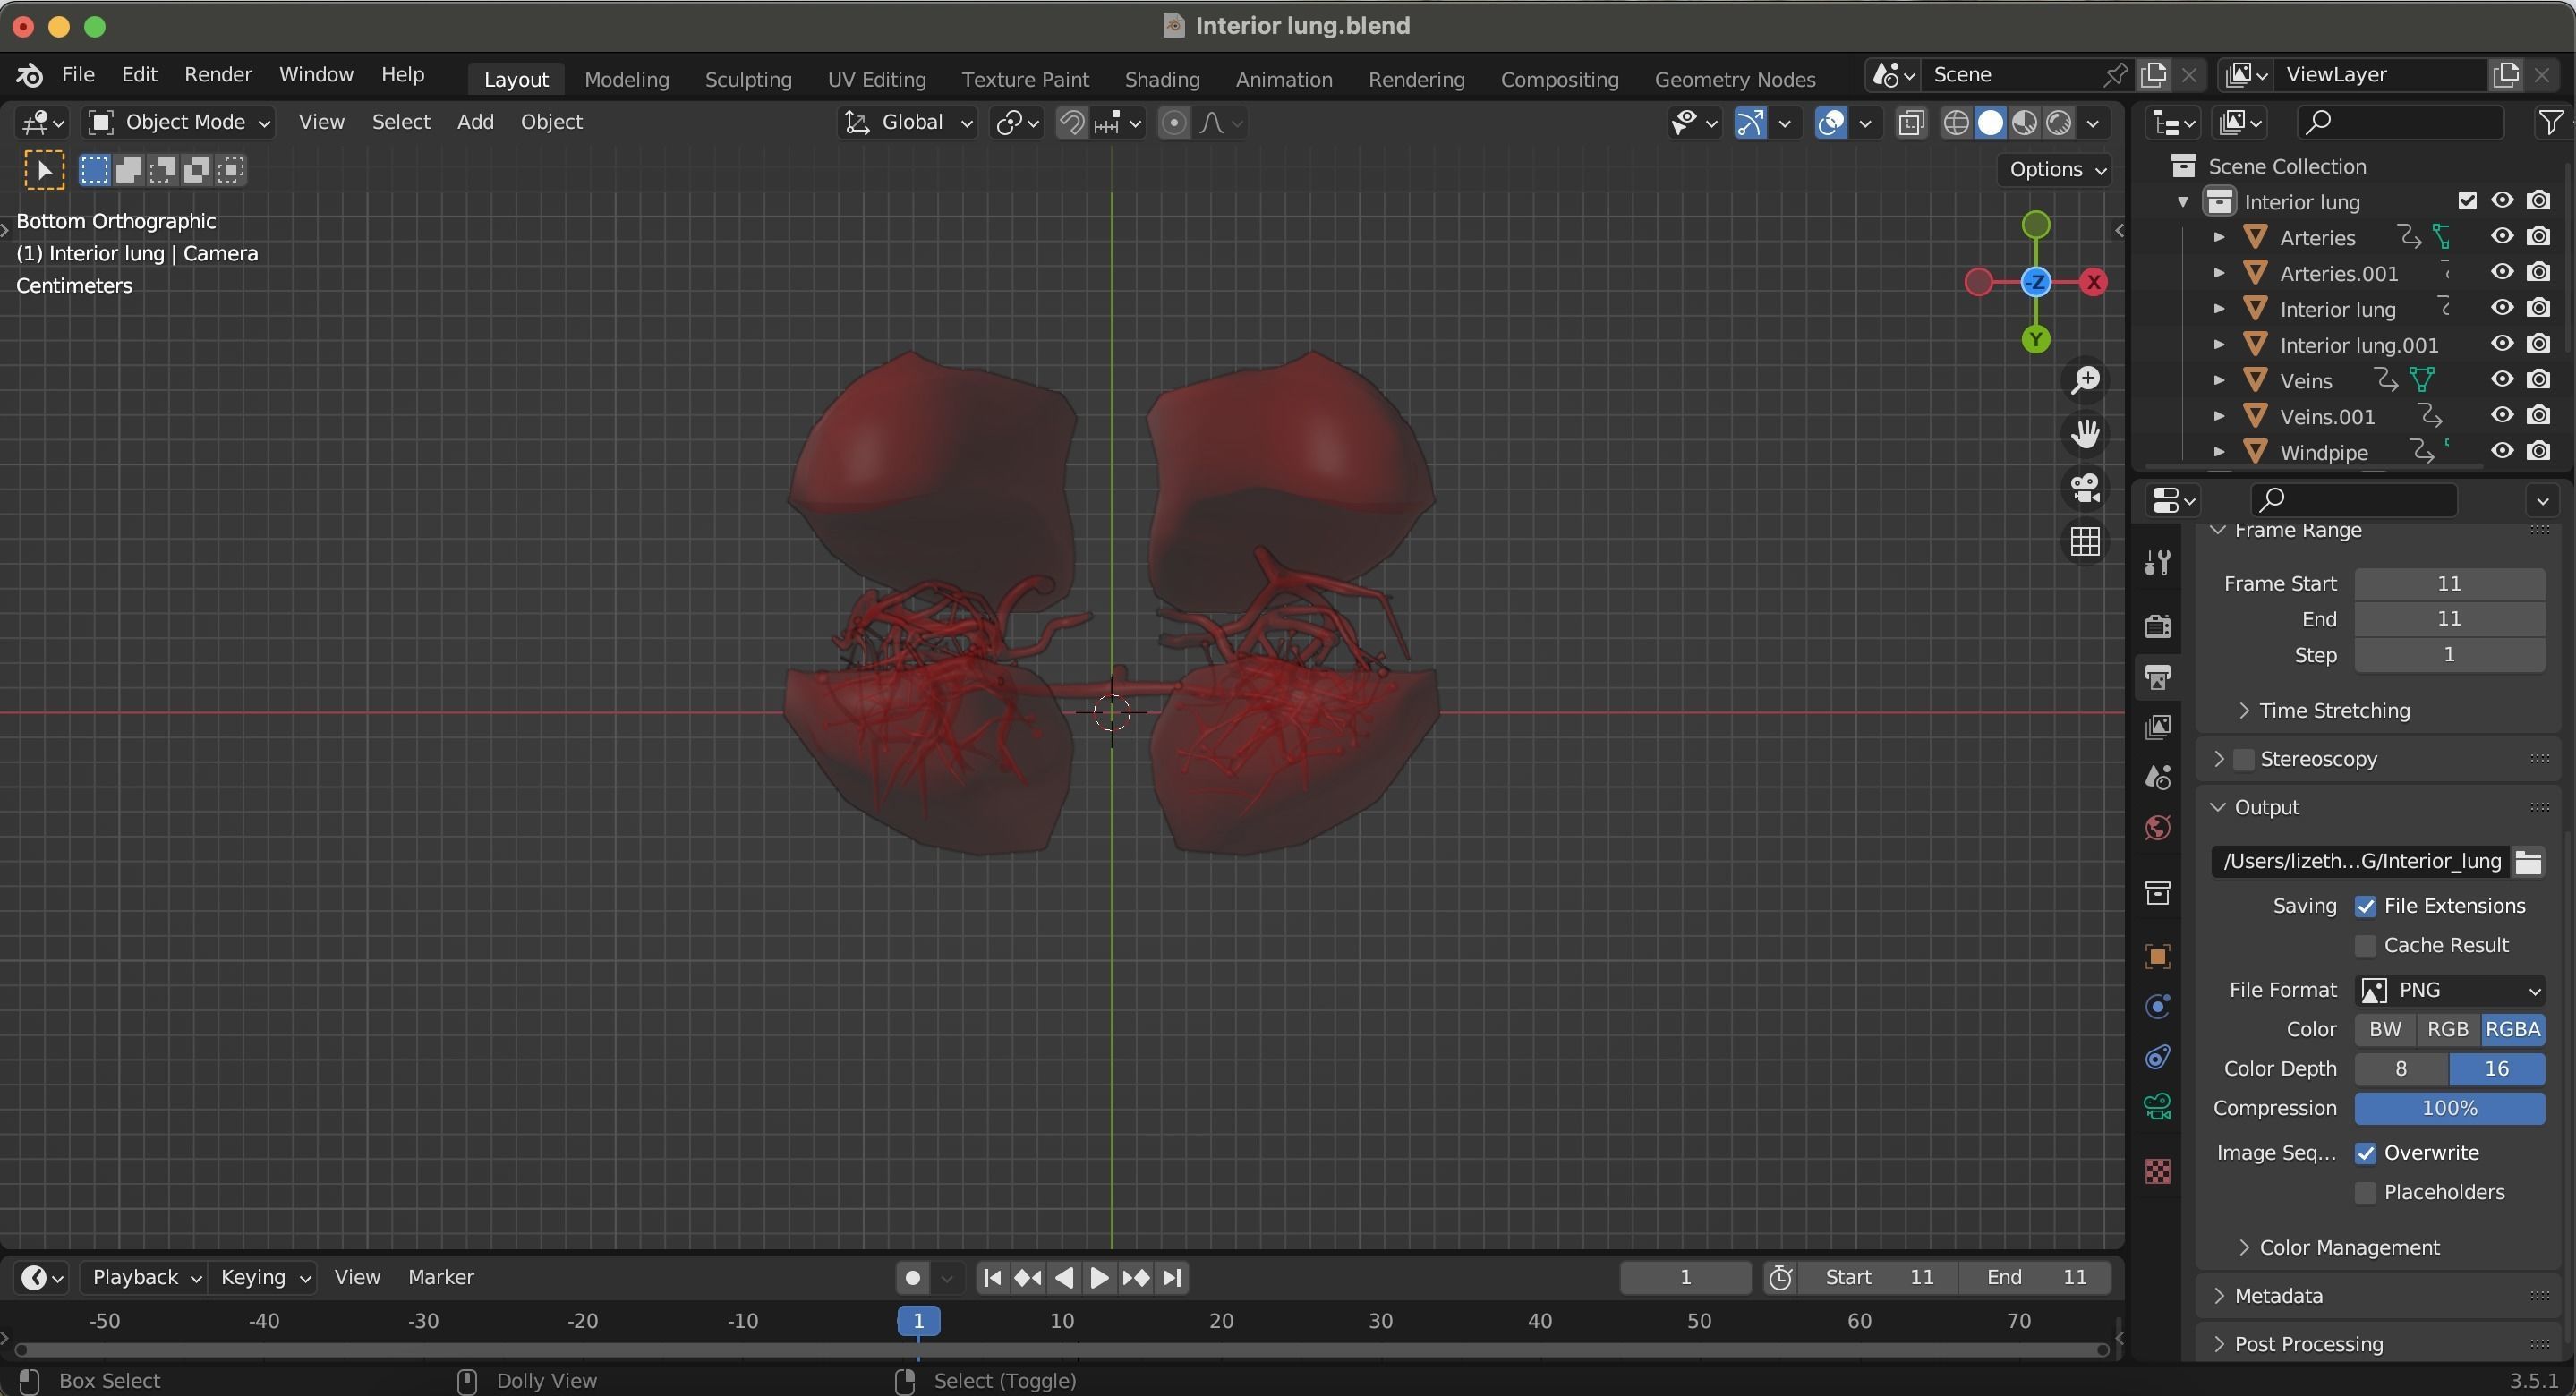Select the Object Properties icon
2576x1396 pixels.
[x=2157, y=957]
